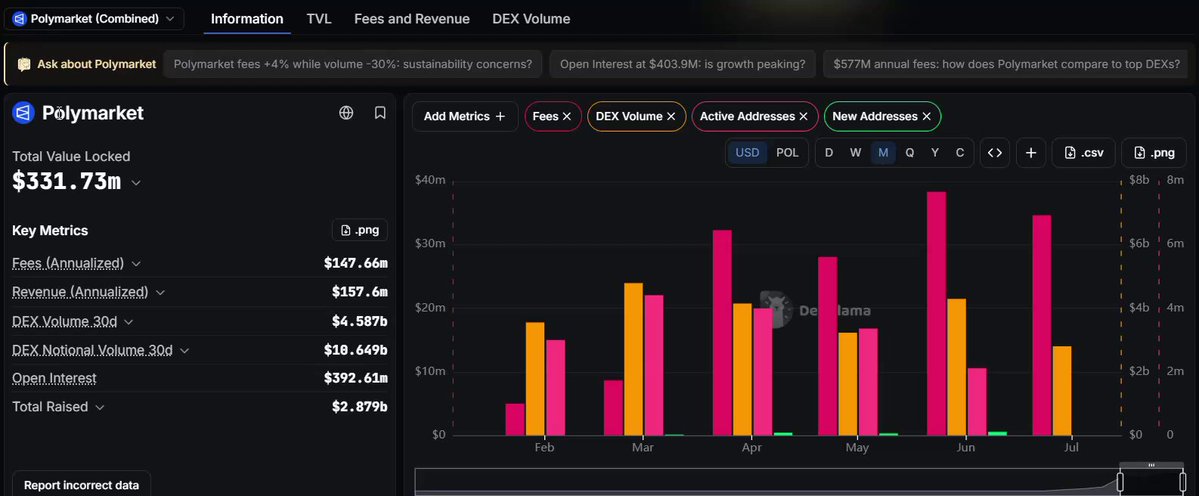Open the Fees and Revenue tab
1199x496 pixels.
coord(412,19)
